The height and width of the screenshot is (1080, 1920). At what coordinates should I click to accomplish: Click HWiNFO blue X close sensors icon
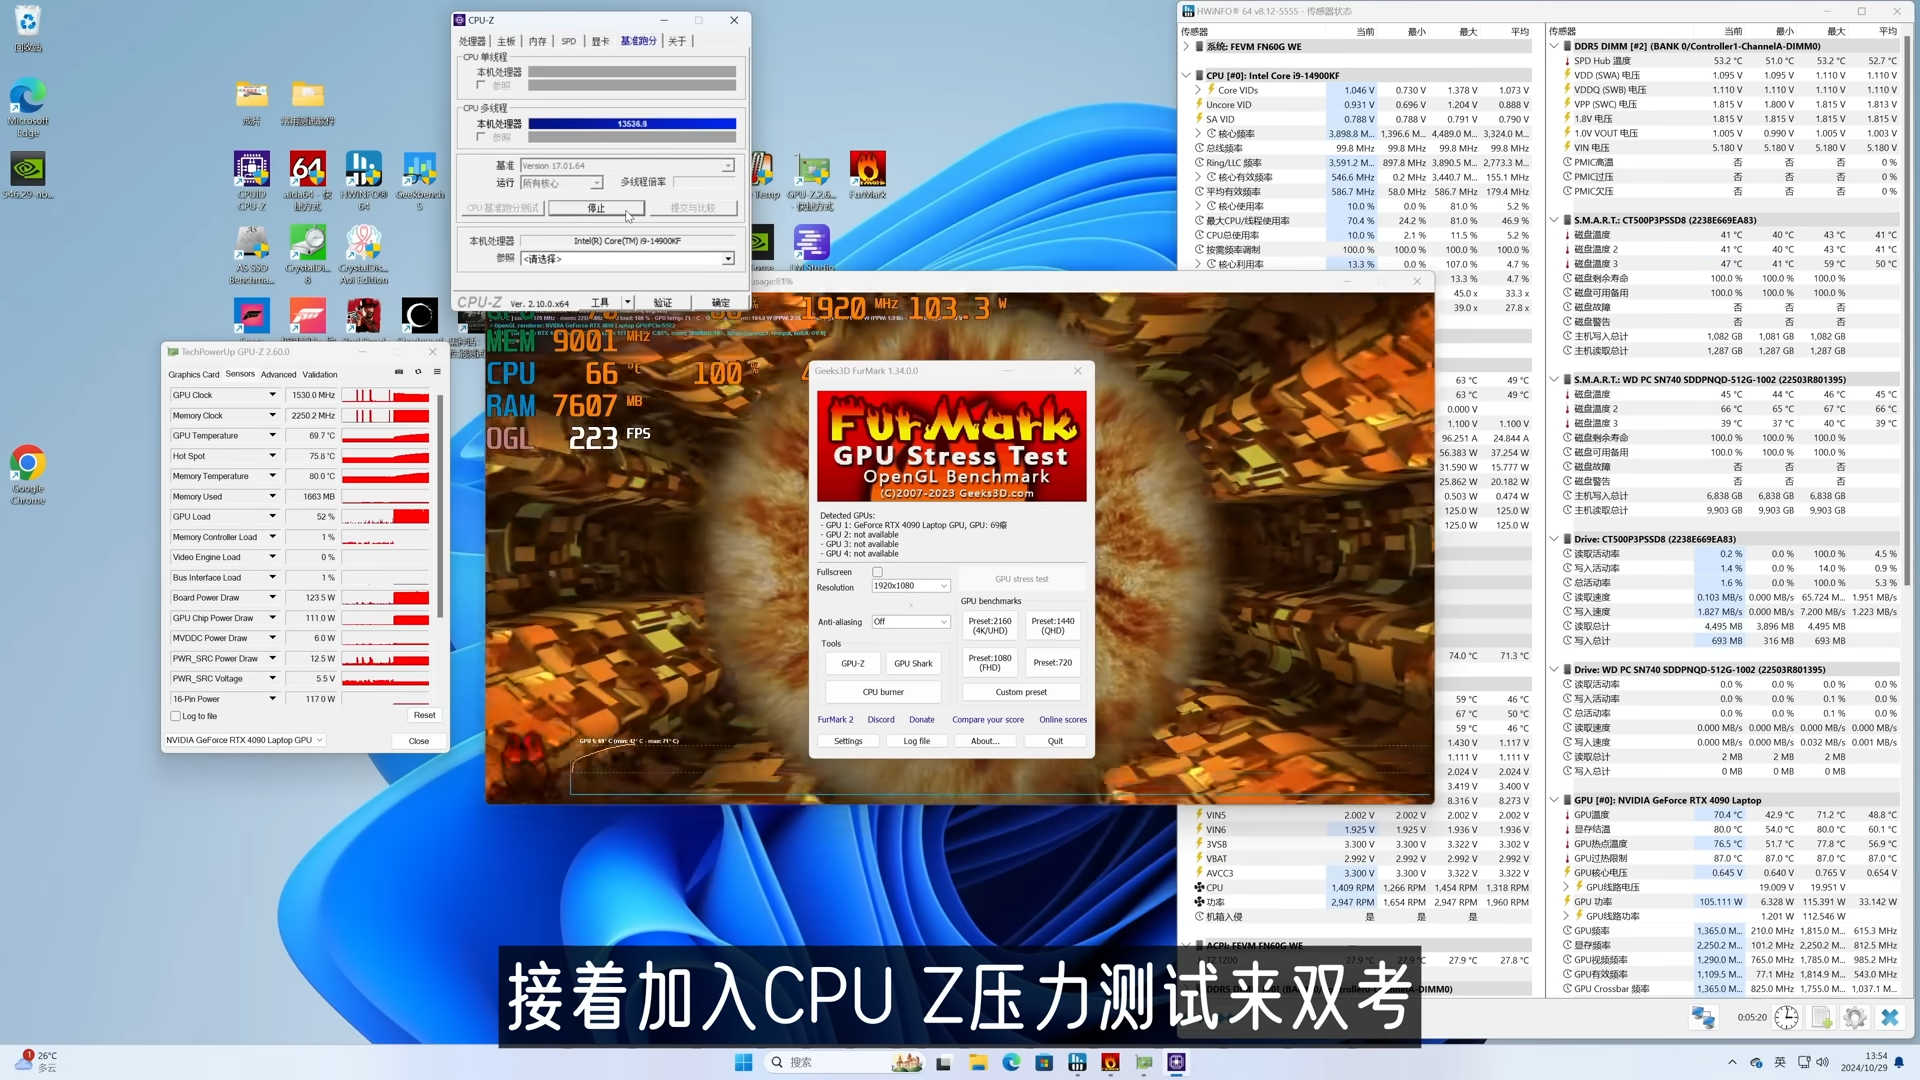click(1889, 1018)
